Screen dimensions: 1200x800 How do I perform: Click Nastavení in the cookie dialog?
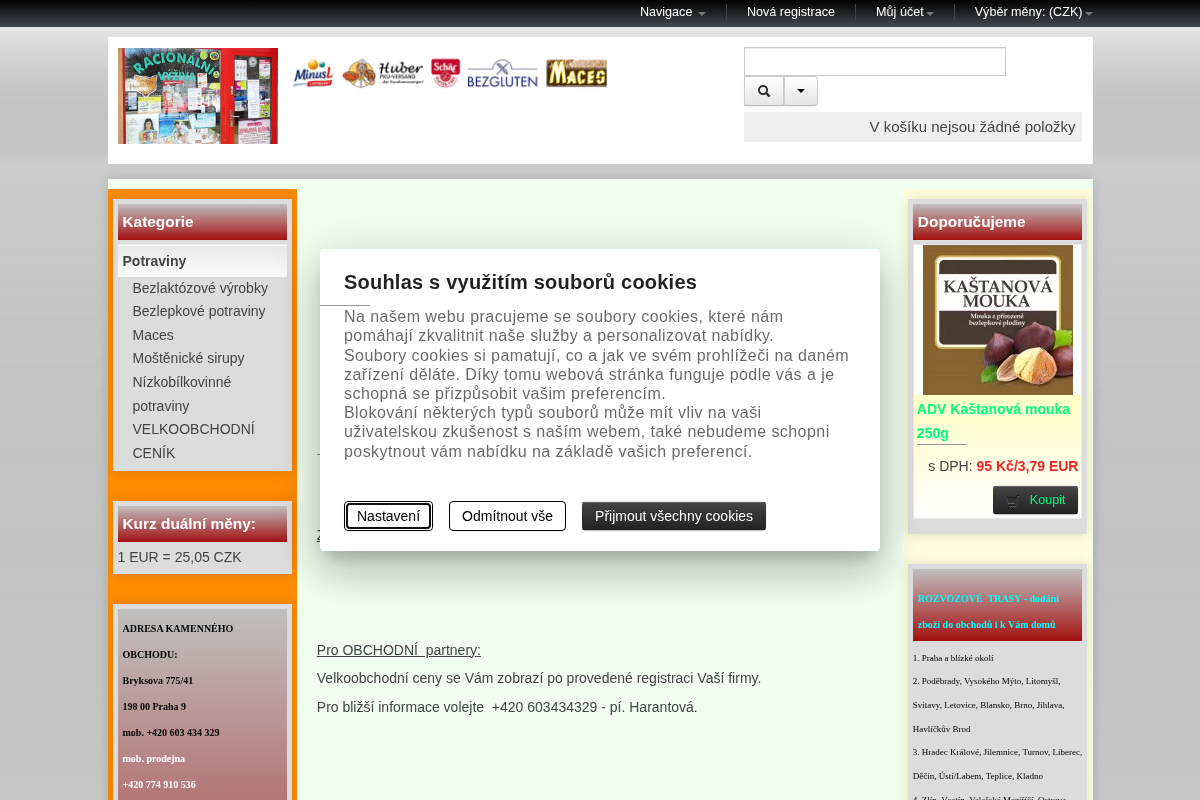click(x=389, y=516)
